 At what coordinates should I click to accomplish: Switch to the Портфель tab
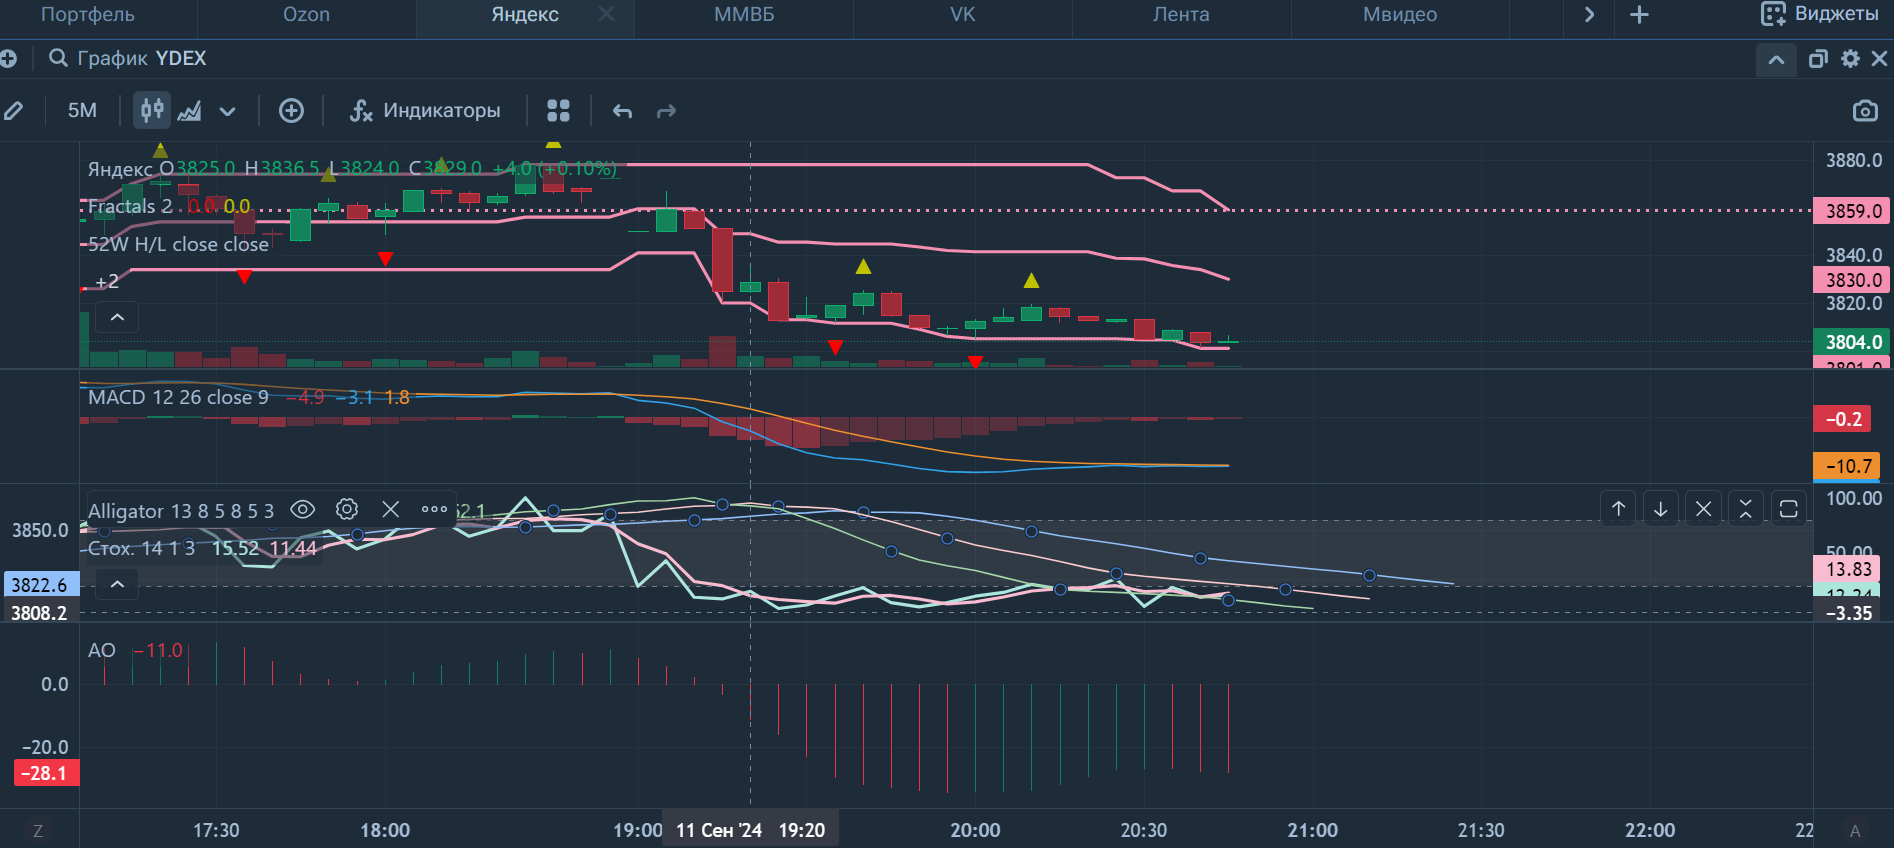pos(88,15)
